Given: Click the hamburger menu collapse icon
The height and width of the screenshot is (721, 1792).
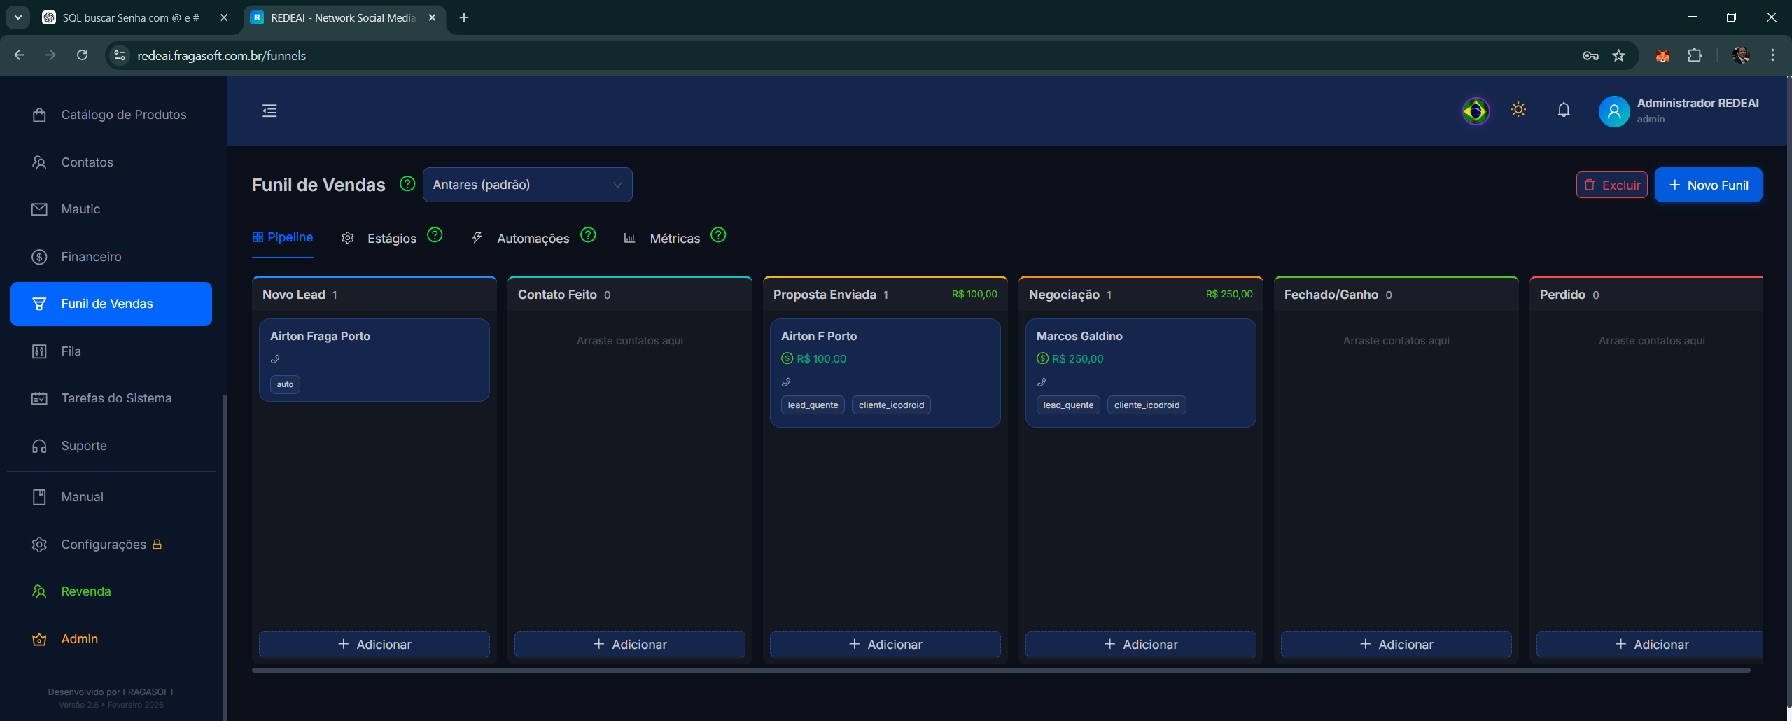Looking at the screenshot, I should [x=269, y=111].
